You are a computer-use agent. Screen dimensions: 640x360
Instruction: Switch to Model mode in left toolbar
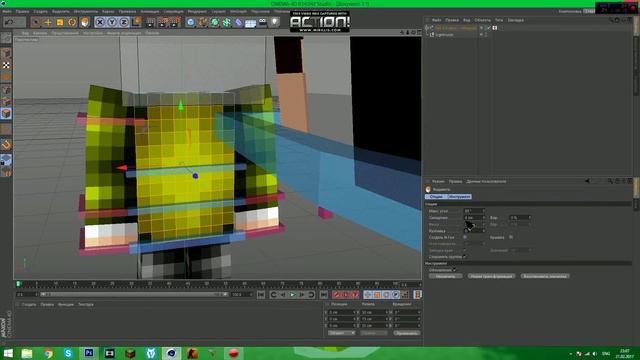6,53
